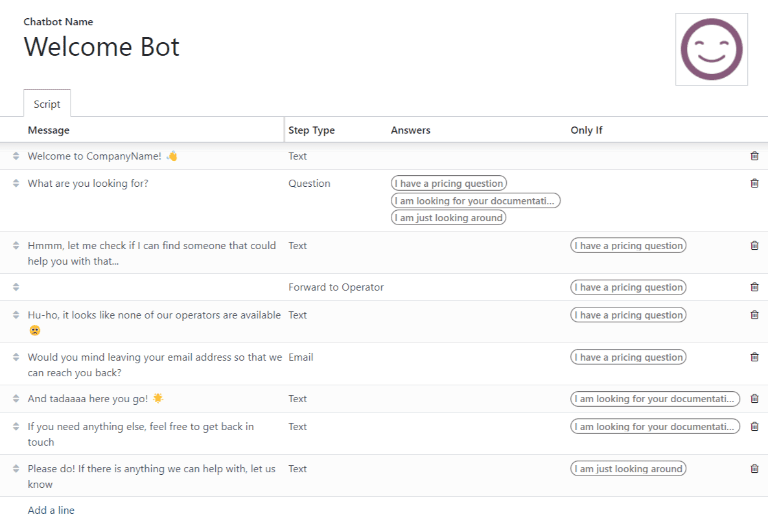Click Only If tag on 'Please do!' row
Image resolution: width=768 pixels, height=517 pixels.
pyautogui.click(x=628, y=468)
